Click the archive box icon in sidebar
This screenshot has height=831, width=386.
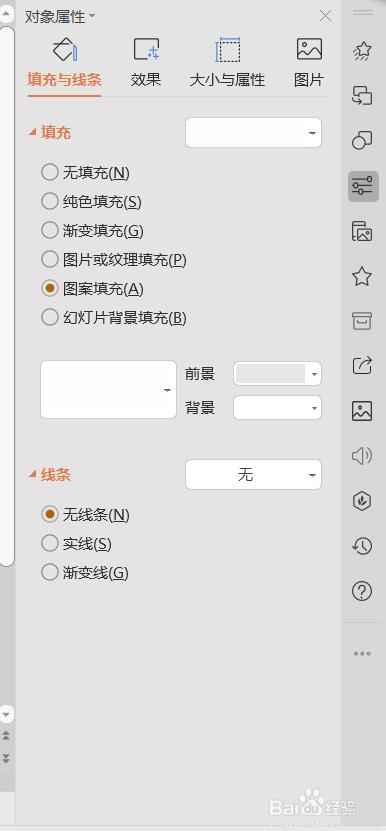362,321
